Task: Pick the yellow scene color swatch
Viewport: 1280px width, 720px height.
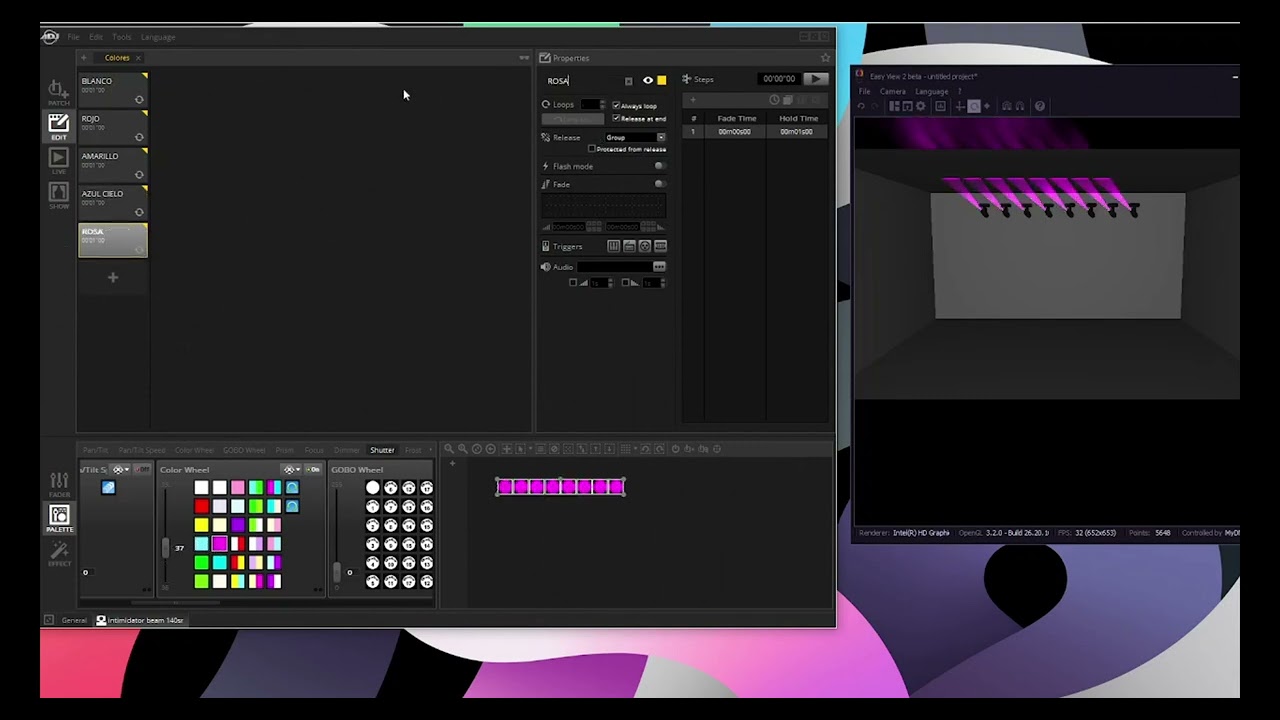Action: click(x=662, y=81)
